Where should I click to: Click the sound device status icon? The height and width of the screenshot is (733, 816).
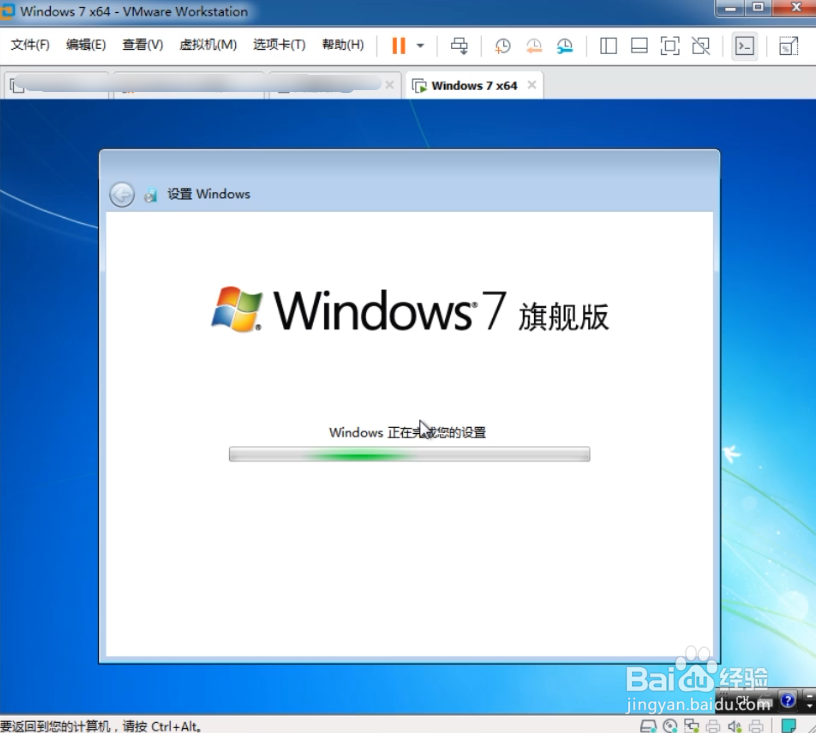(733, 726)
